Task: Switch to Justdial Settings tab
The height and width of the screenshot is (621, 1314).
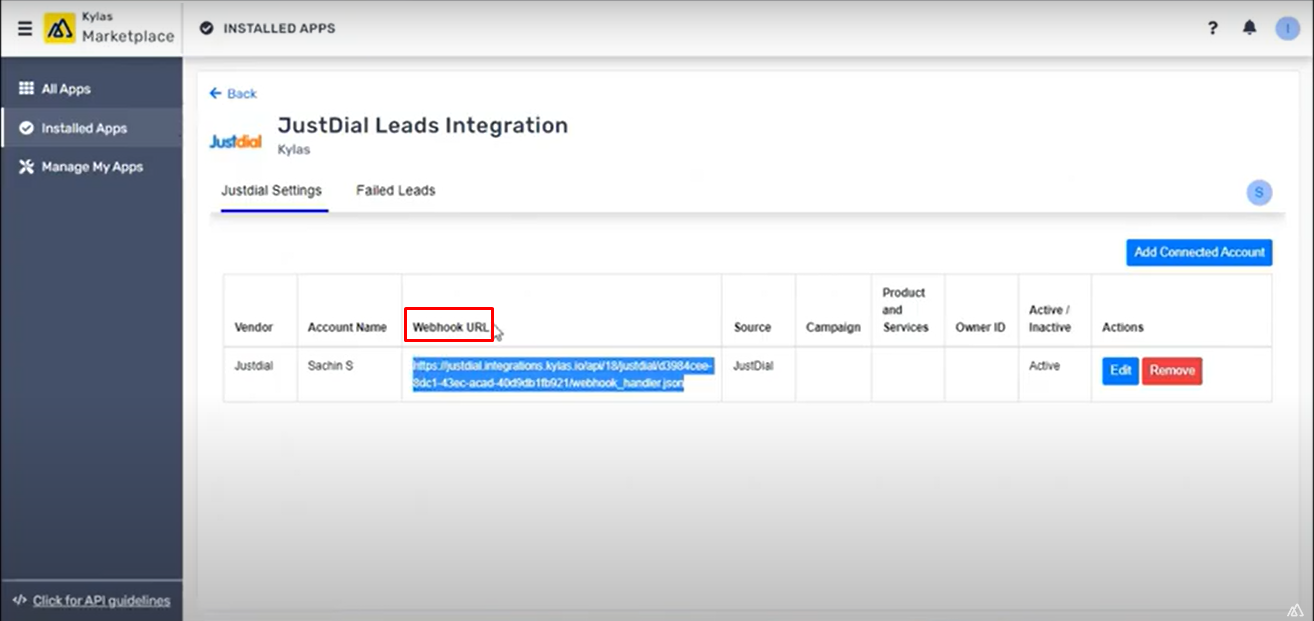Action: coord(272,190)
